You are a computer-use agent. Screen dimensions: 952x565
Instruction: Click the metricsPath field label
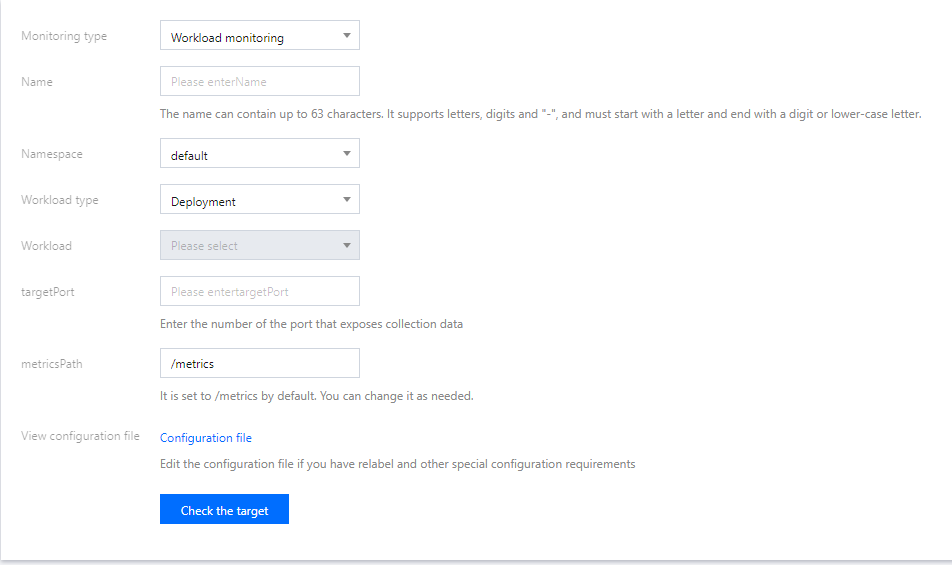(52, 363)
